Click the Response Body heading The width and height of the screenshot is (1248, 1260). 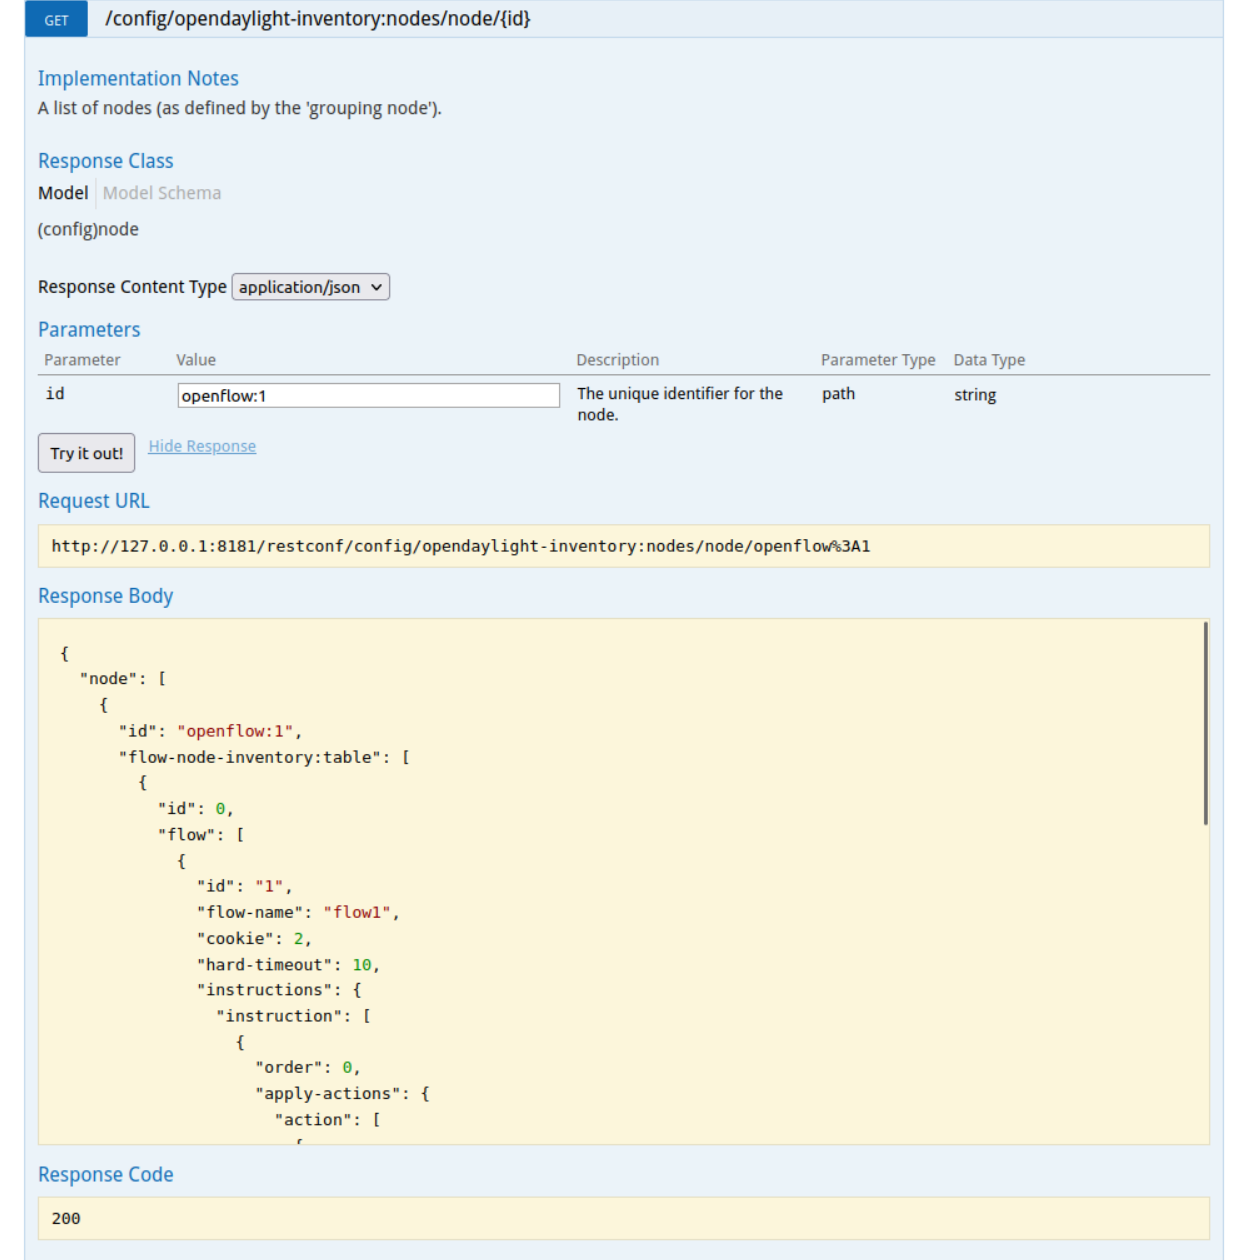[105, 596]
